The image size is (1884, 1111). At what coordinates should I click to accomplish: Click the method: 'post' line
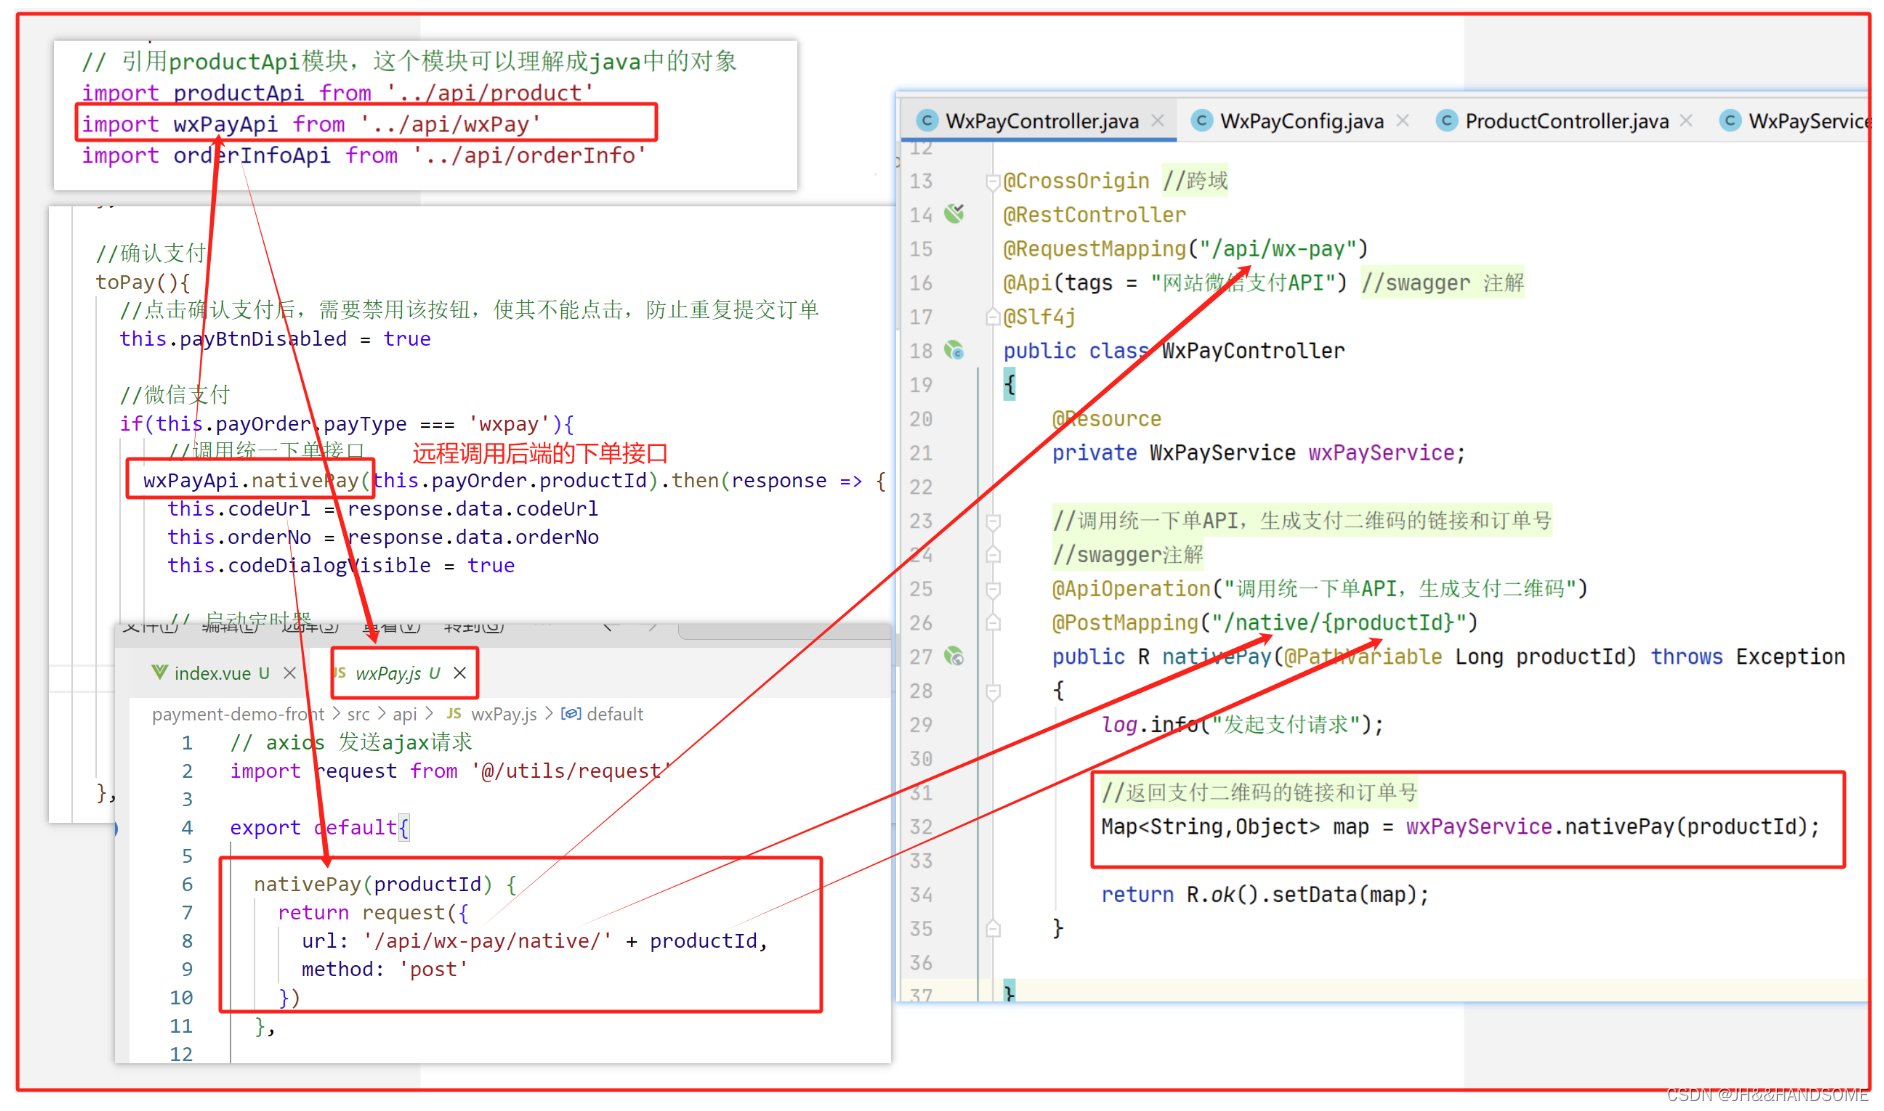coord(385,969)
